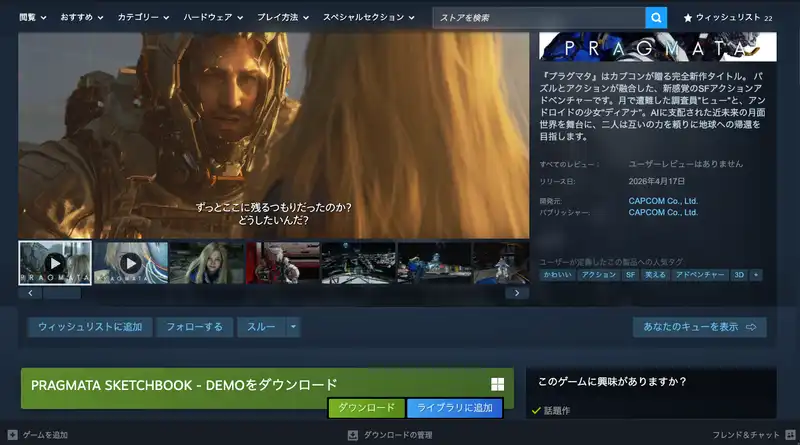
Task: Click the store search magnifier button
Action: coord(656,18)
